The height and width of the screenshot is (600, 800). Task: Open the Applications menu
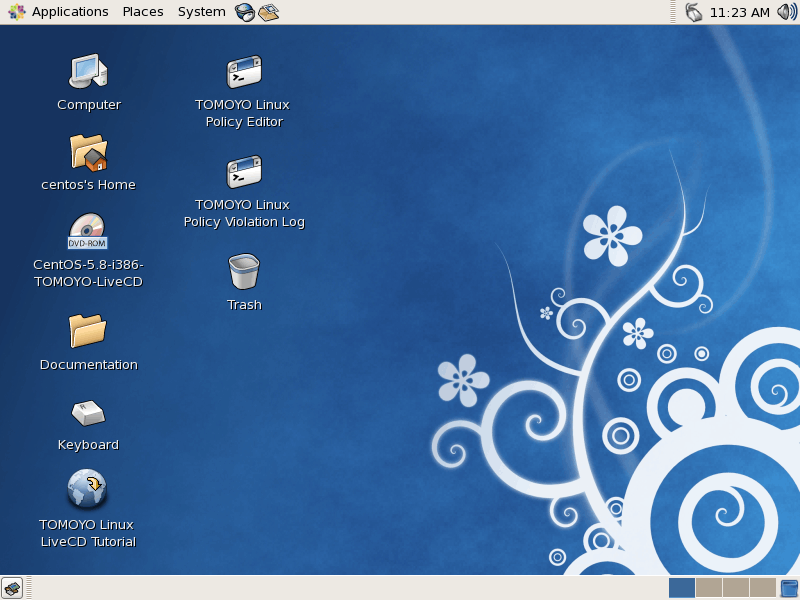[x=70, y=12]
